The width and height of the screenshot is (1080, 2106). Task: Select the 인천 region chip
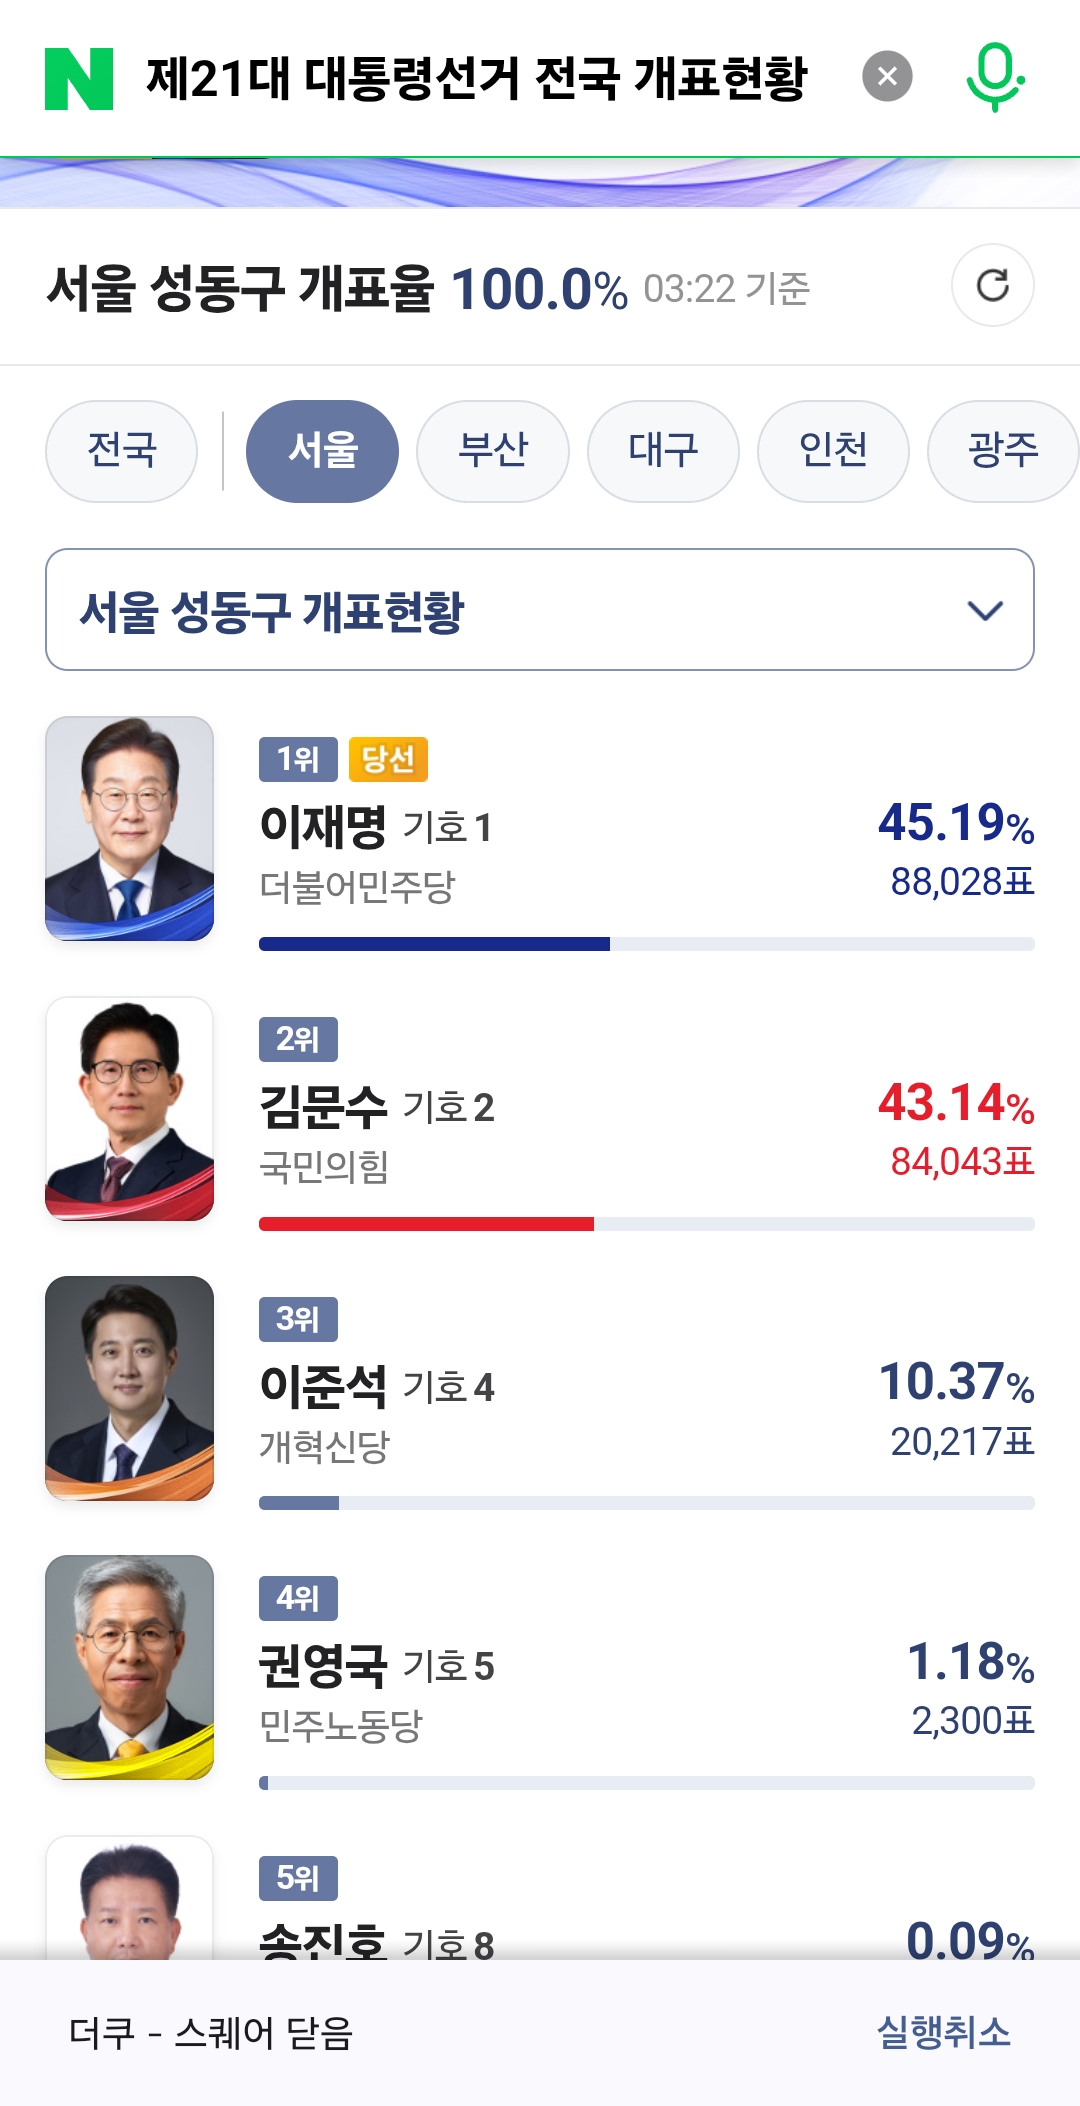coord(833,451)
